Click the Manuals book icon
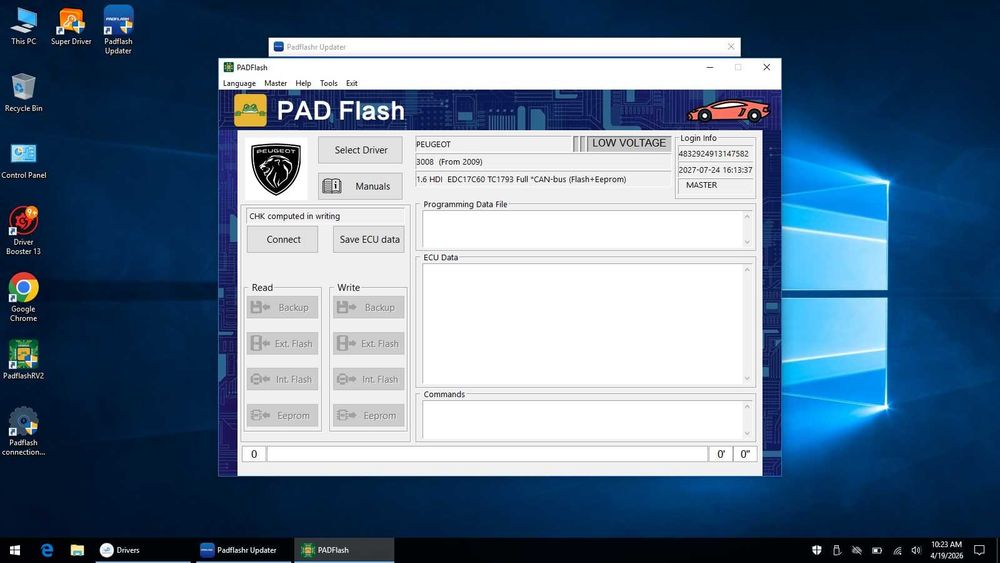 [332, 186]
